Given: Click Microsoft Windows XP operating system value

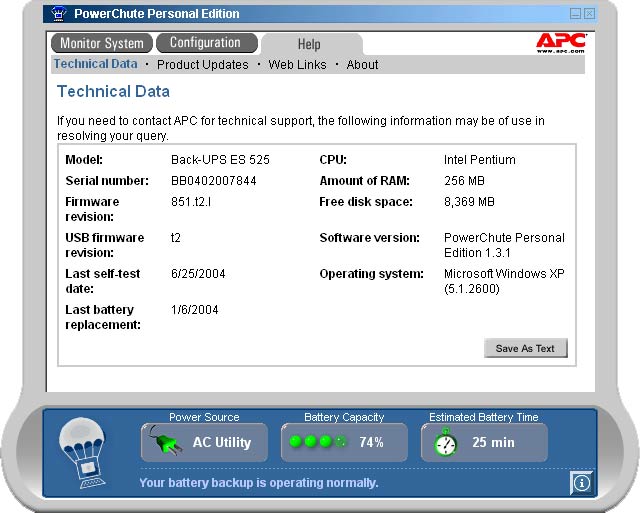Looking at the screenshot, I should click(x=504, y=281).
